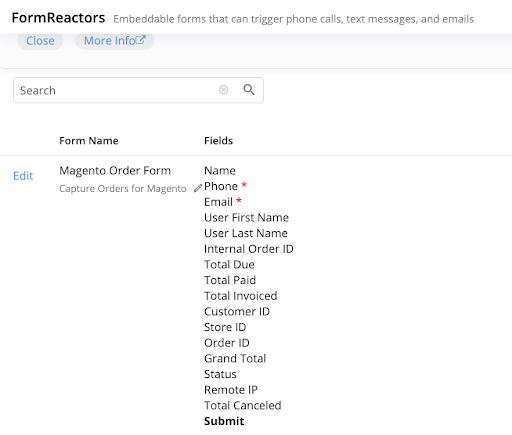The image size is (512, 435).
Task: Clear the search box with the x icon
Action: (224, 90)
